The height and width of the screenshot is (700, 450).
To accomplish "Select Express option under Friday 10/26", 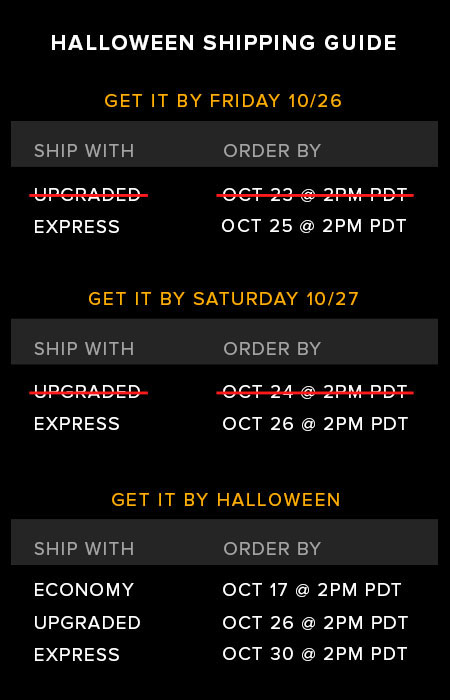I will (77, 227).
